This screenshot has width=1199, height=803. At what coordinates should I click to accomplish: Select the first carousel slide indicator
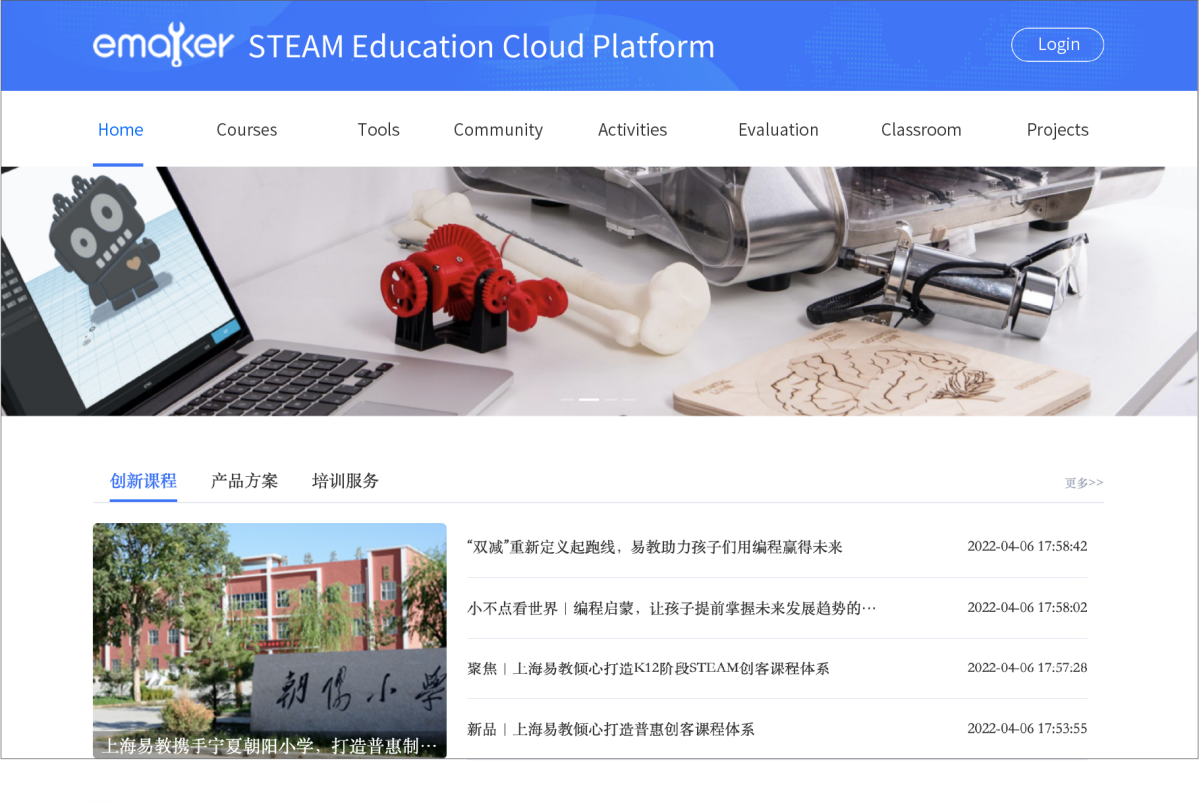coord(567,400)
